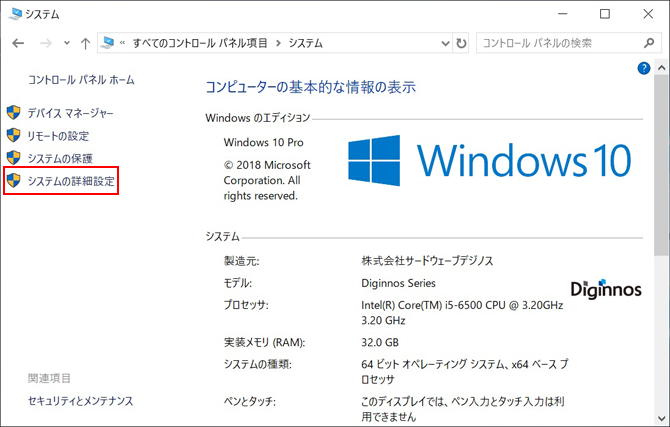The height and width of the screenshot is (427, 670).
Task: Click the breadcrumb separator chevron before システム
Action: tap(278, 43)
